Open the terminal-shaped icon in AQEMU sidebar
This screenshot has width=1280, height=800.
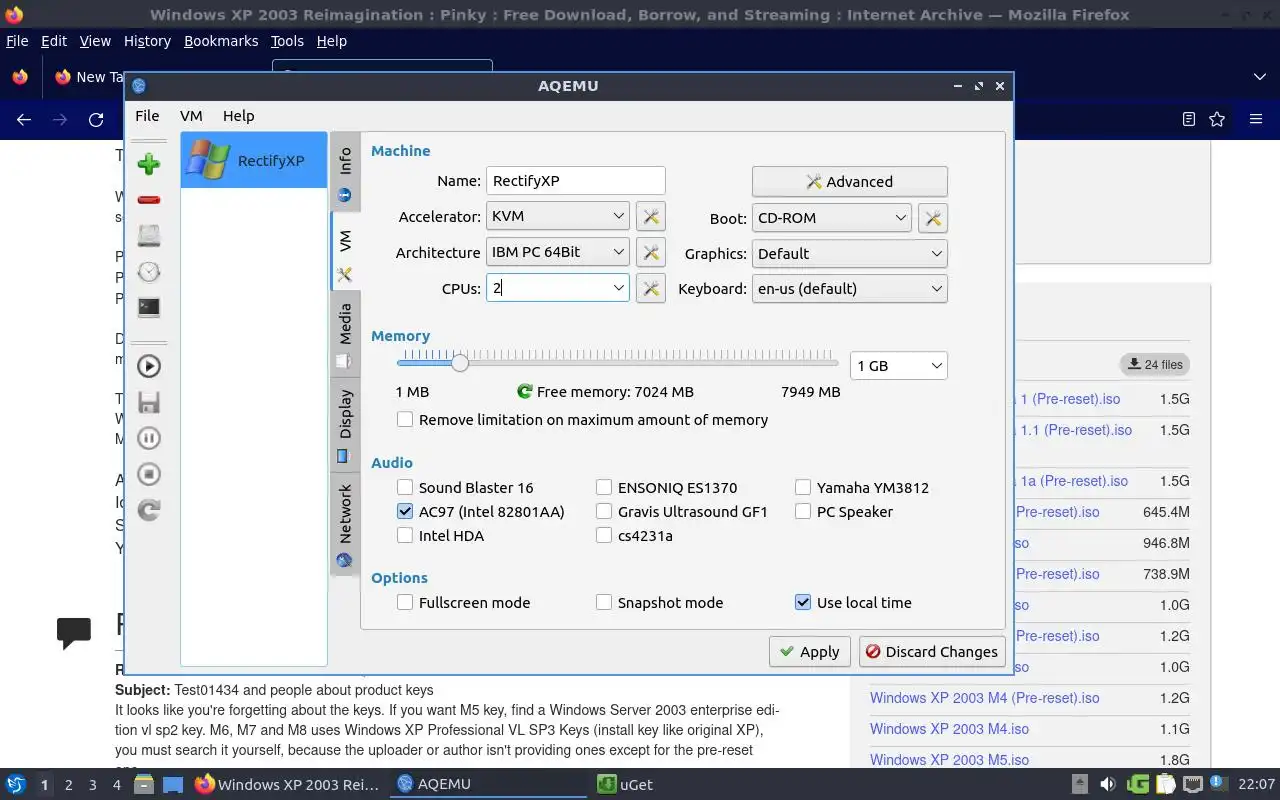(149, 308)
